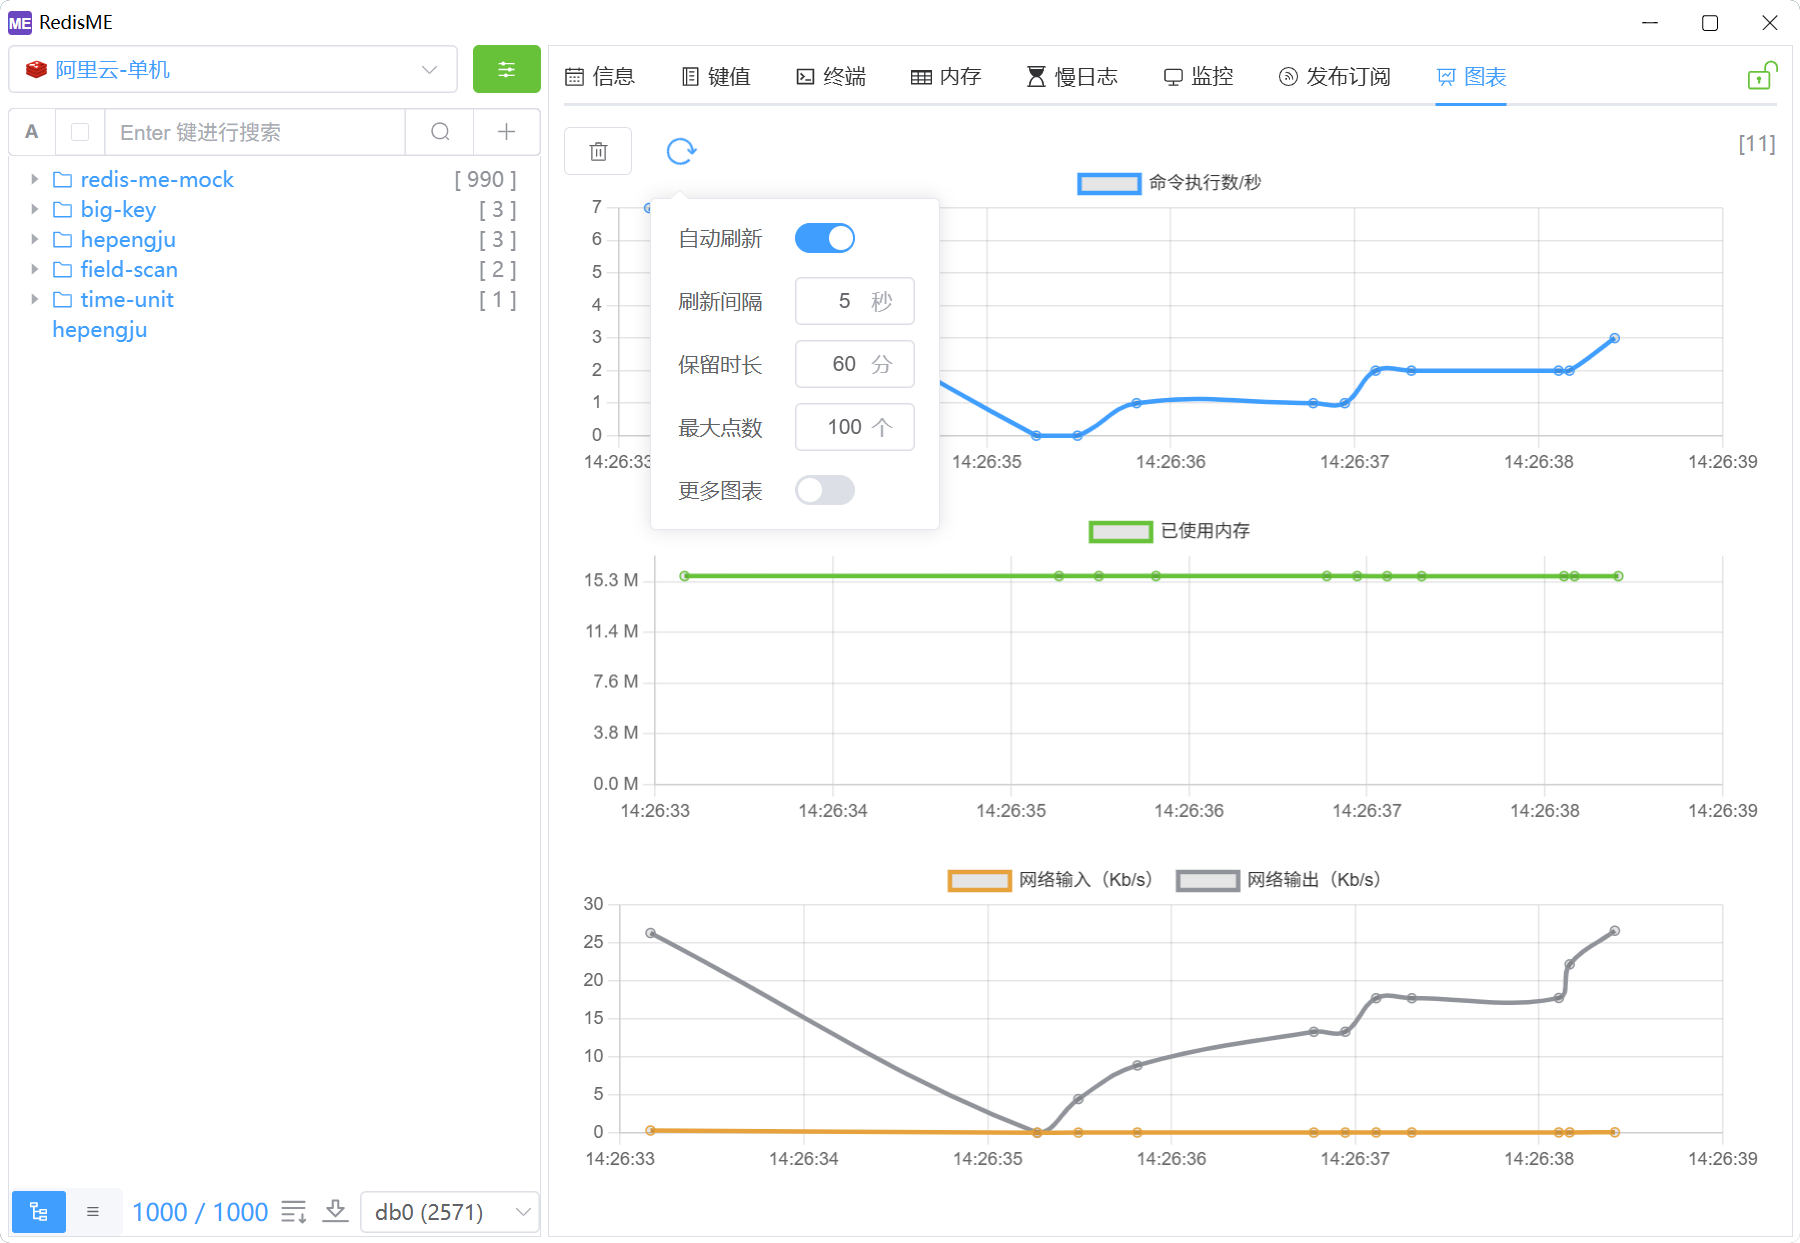The image size is (1800, 1243).
Task: Switch to tree view mode icon
Action: pyautogui.click(x=39, y=1212)
